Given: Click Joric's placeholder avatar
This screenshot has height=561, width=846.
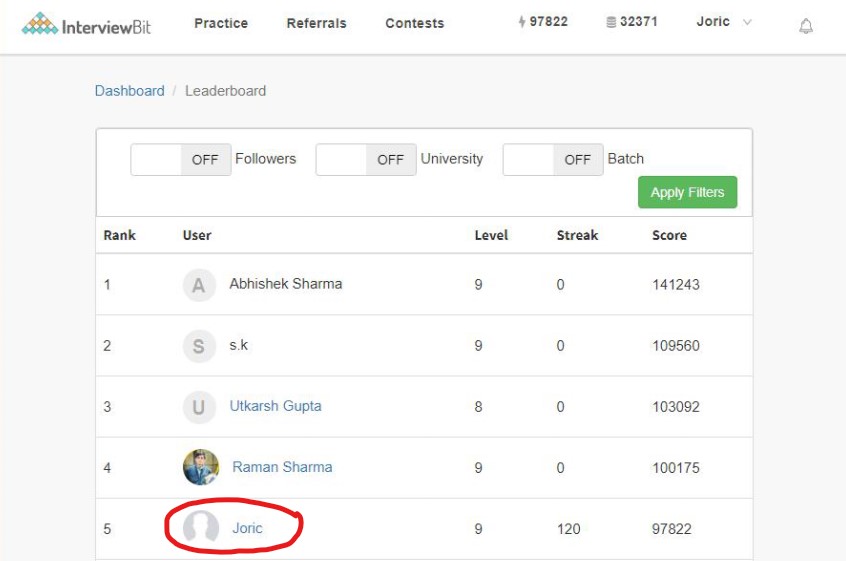Looking at the screenshot, I should 201,527.
